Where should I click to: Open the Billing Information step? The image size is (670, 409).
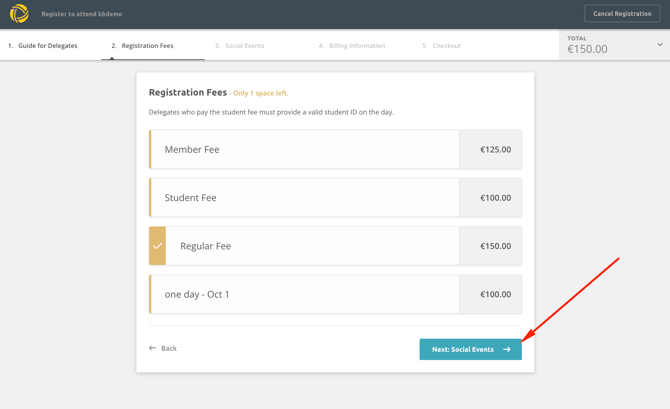tap(352, 46)
